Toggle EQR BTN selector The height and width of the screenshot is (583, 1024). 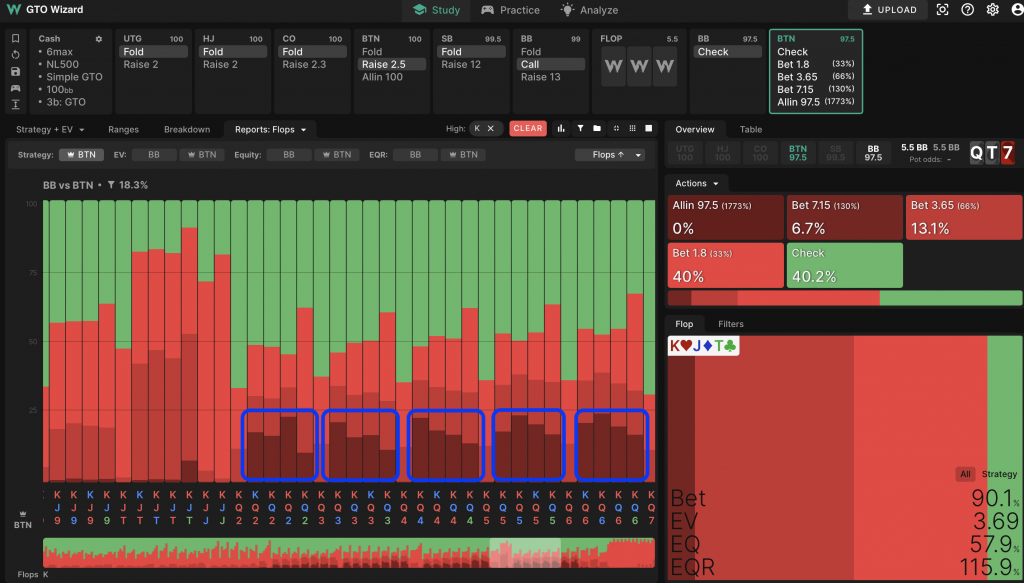click(x=463, y=155)
